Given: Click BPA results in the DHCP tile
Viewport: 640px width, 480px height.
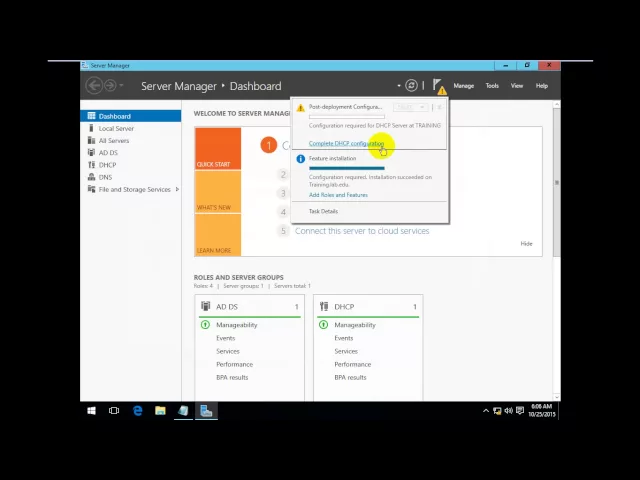Looking at the screenshot, I should click(350, 378).
